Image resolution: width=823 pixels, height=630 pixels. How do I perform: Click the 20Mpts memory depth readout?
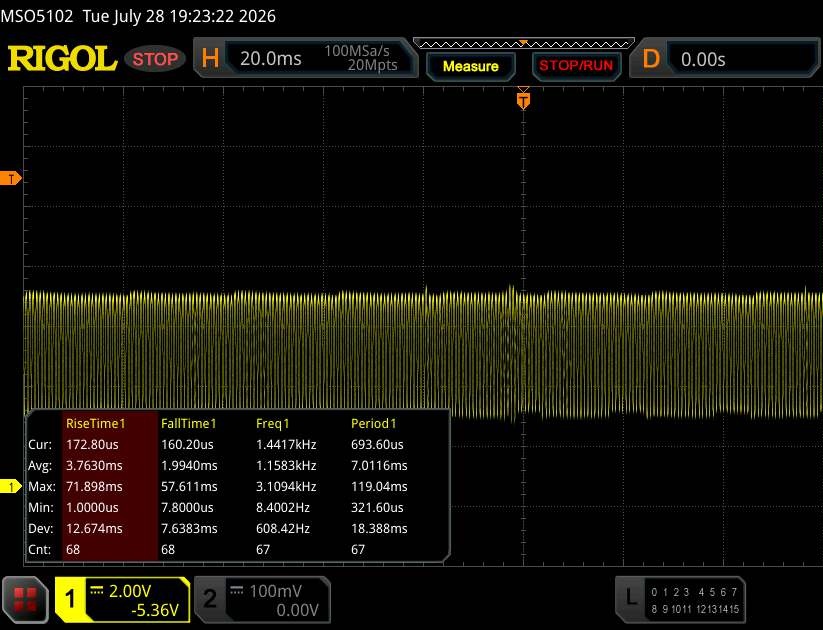372,65
